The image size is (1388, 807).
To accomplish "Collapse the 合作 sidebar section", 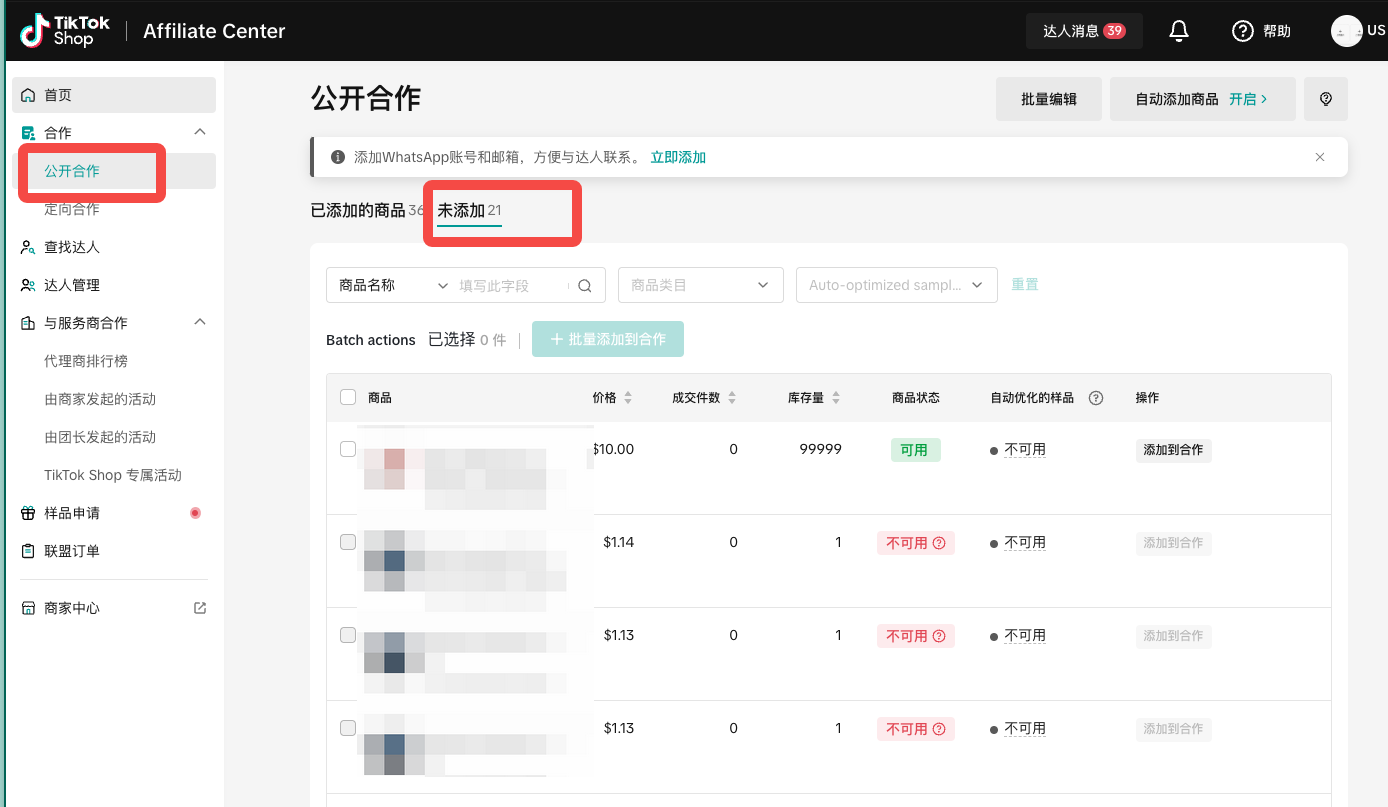I will point(200,132).
